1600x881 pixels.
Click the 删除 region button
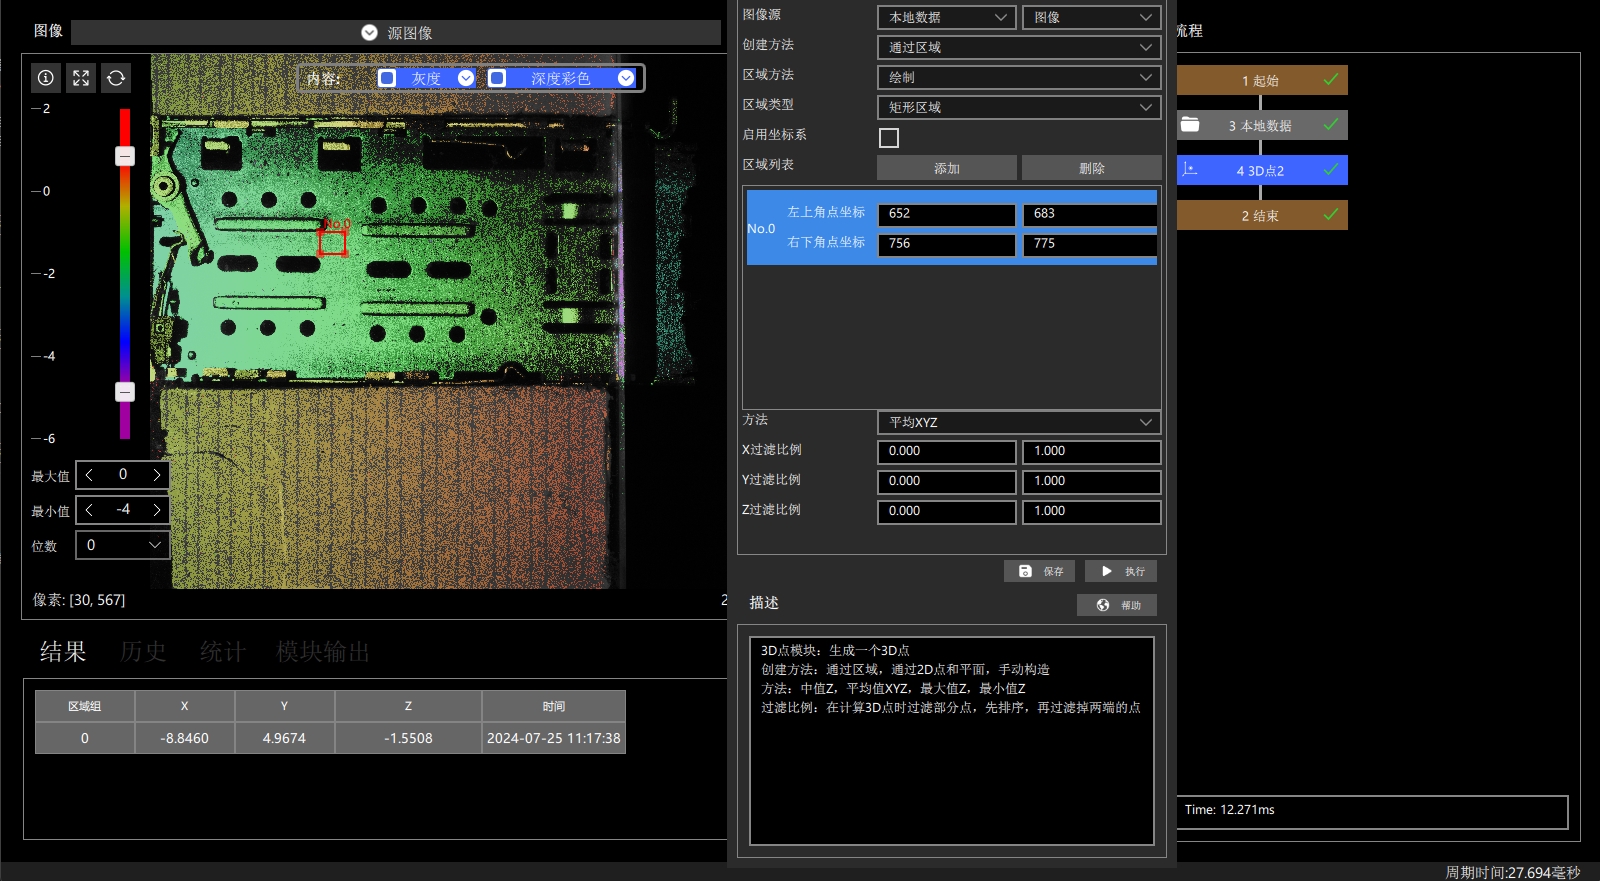(1092, 168)
